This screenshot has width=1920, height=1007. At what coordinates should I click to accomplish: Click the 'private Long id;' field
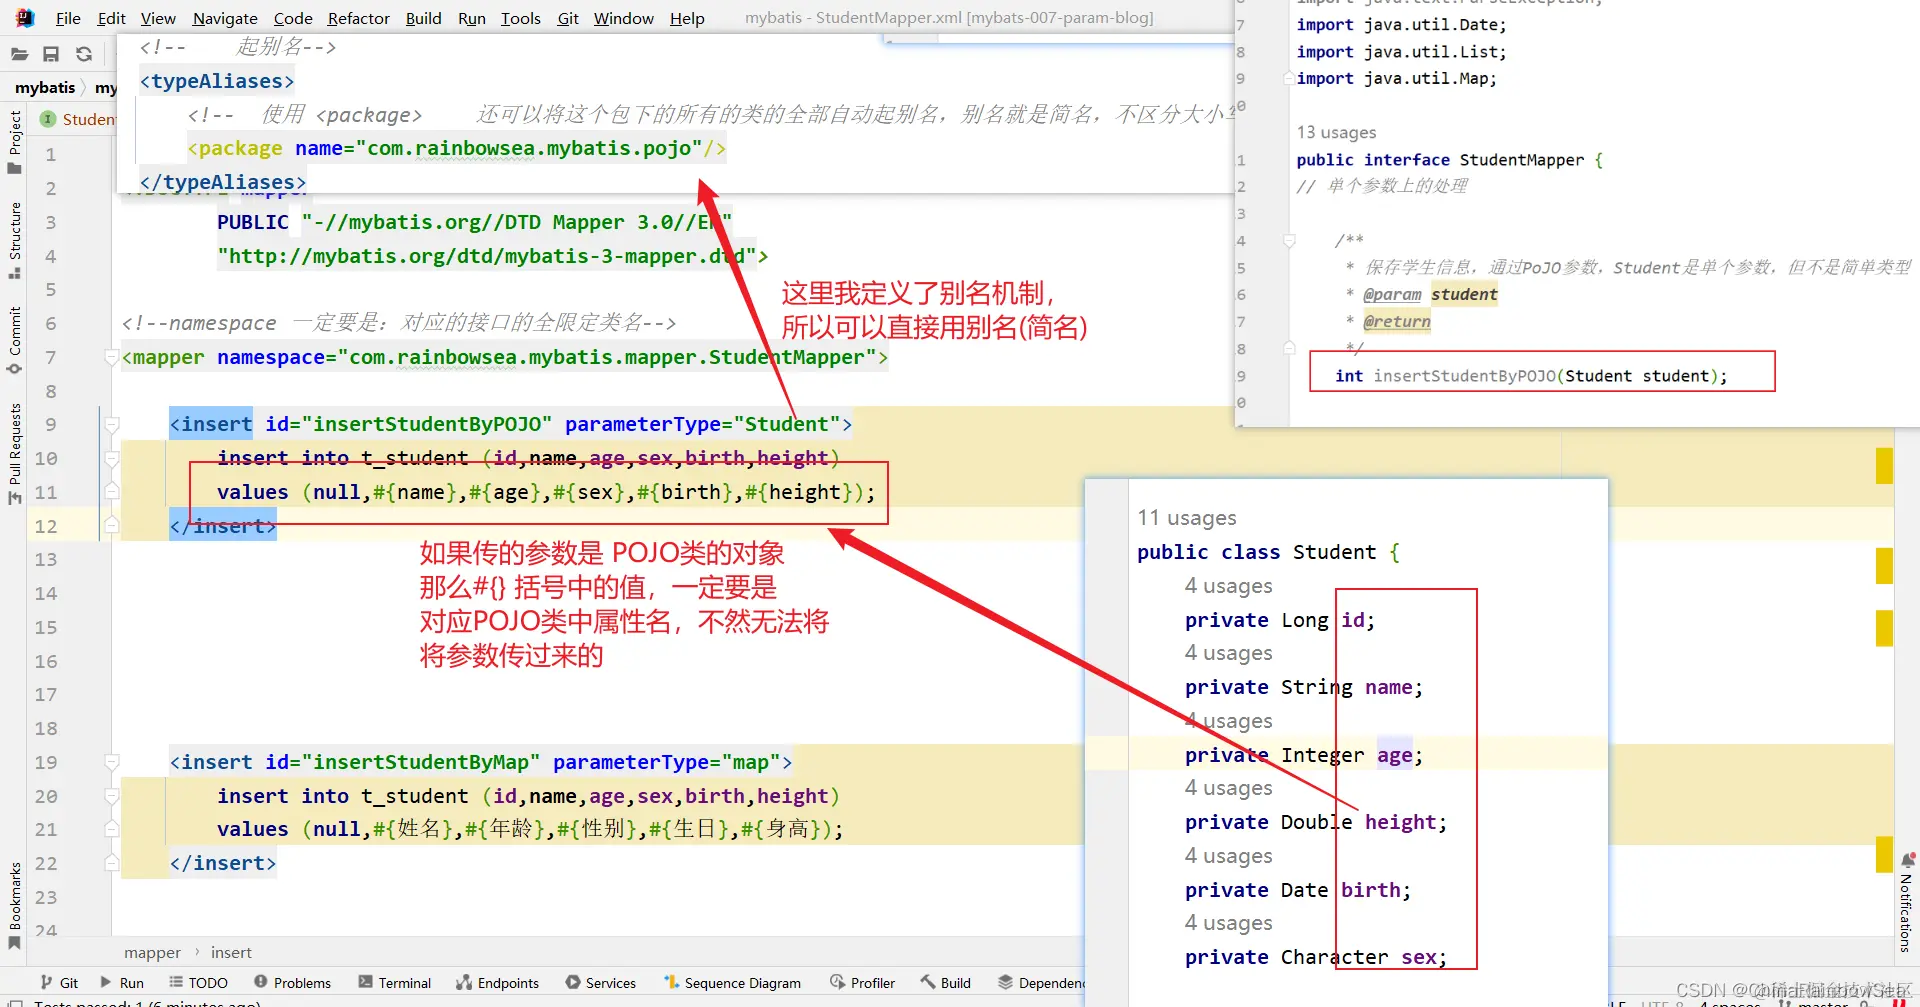1280,620
